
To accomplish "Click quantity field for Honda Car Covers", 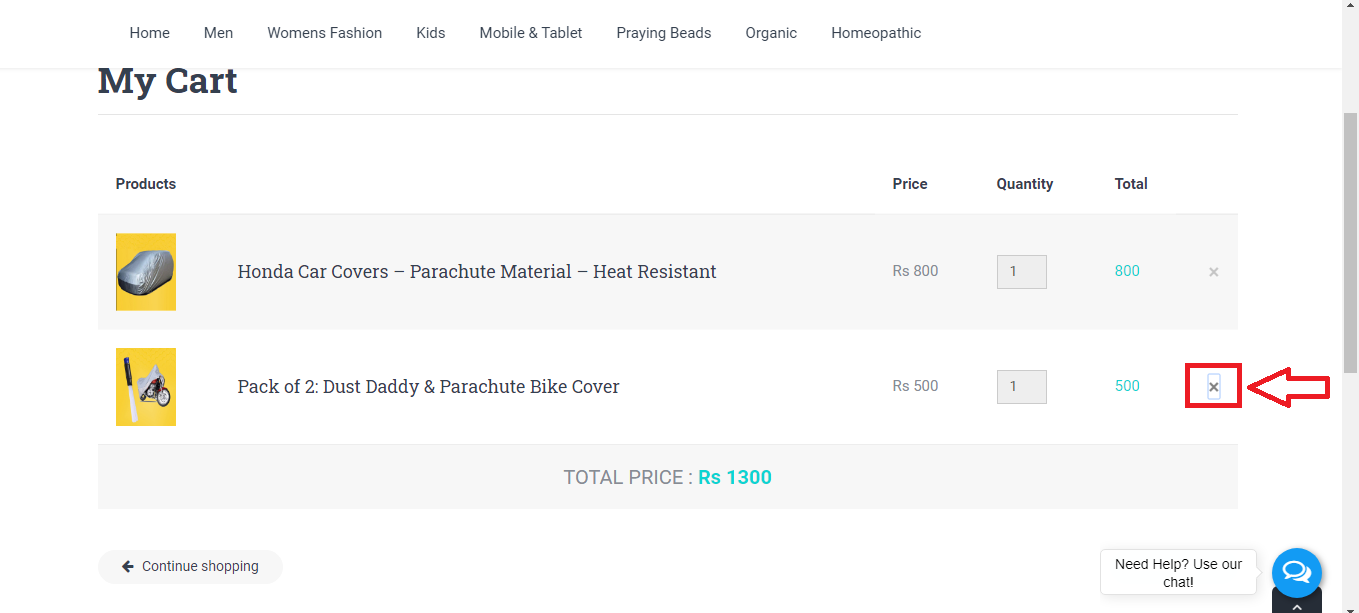I will [x=1021, y=272].
